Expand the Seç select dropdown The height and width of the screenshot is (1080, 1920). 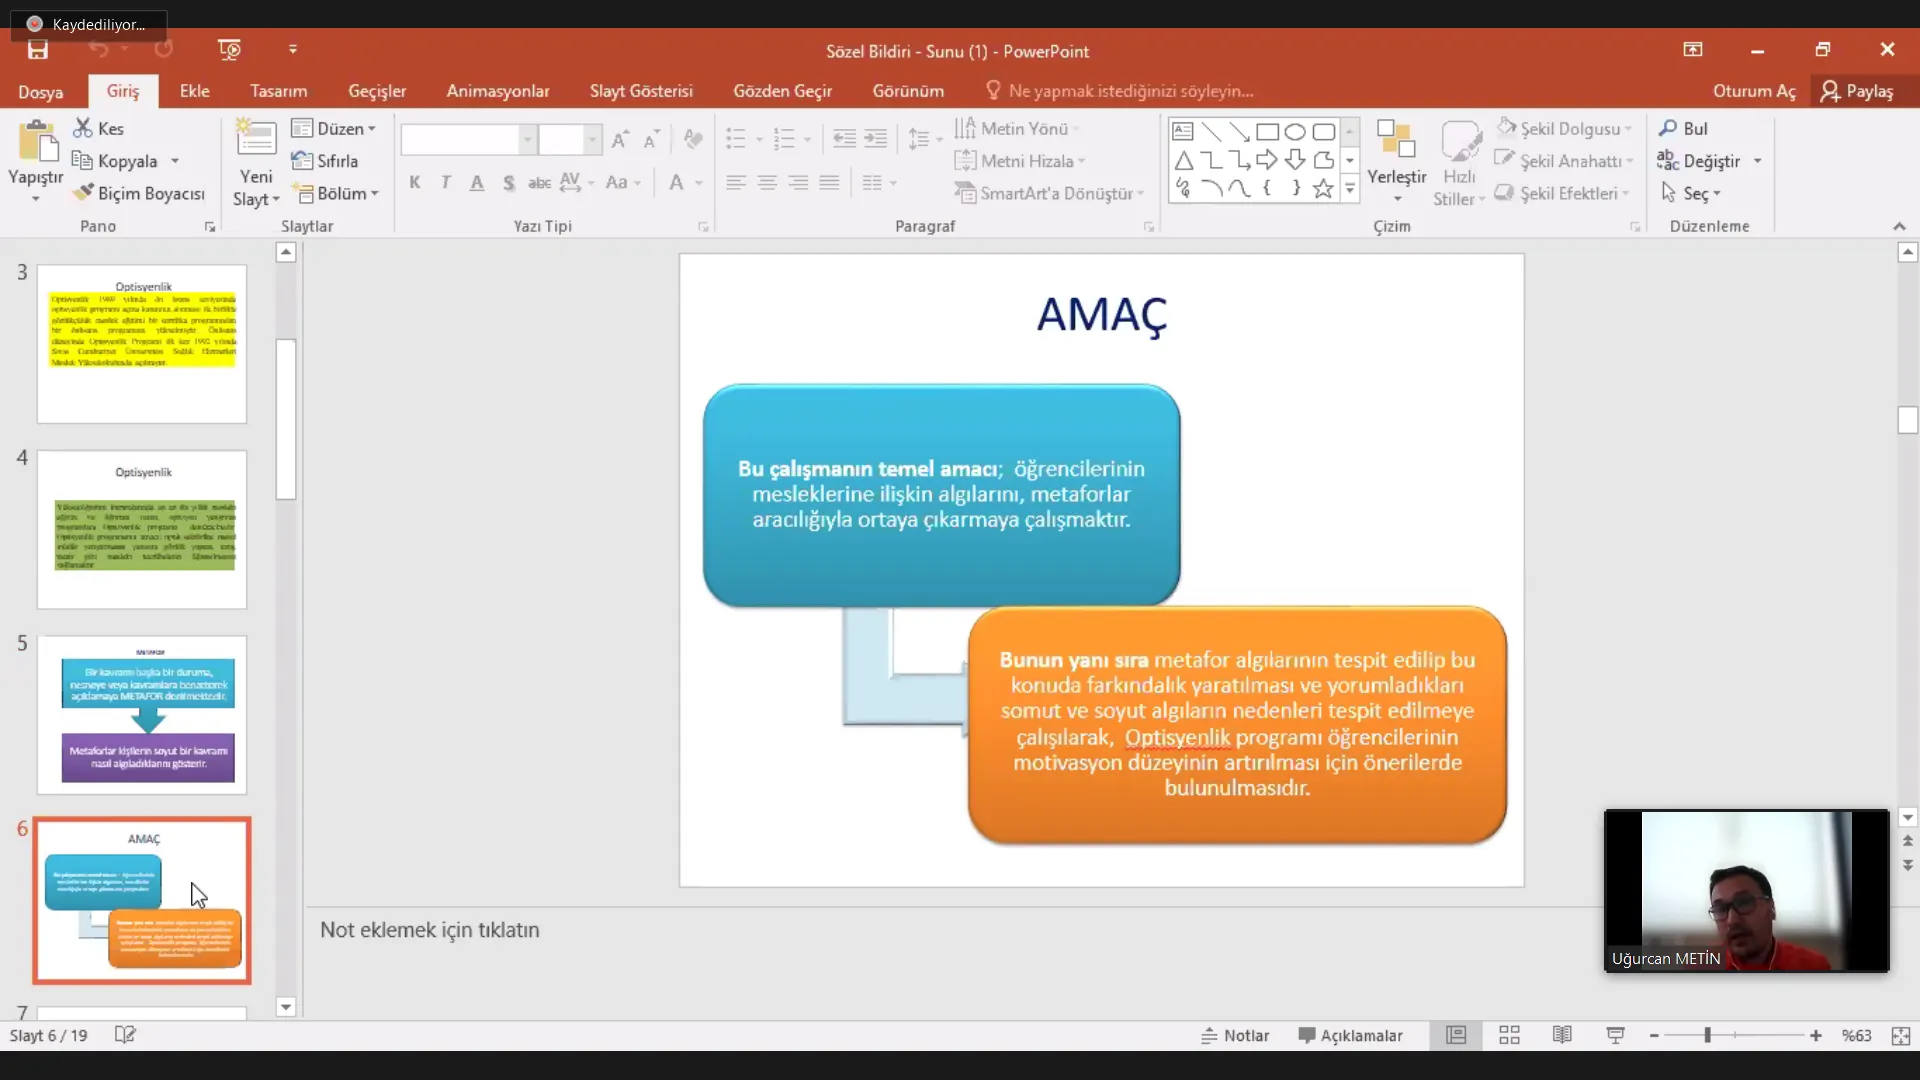tap(1691, 193)
